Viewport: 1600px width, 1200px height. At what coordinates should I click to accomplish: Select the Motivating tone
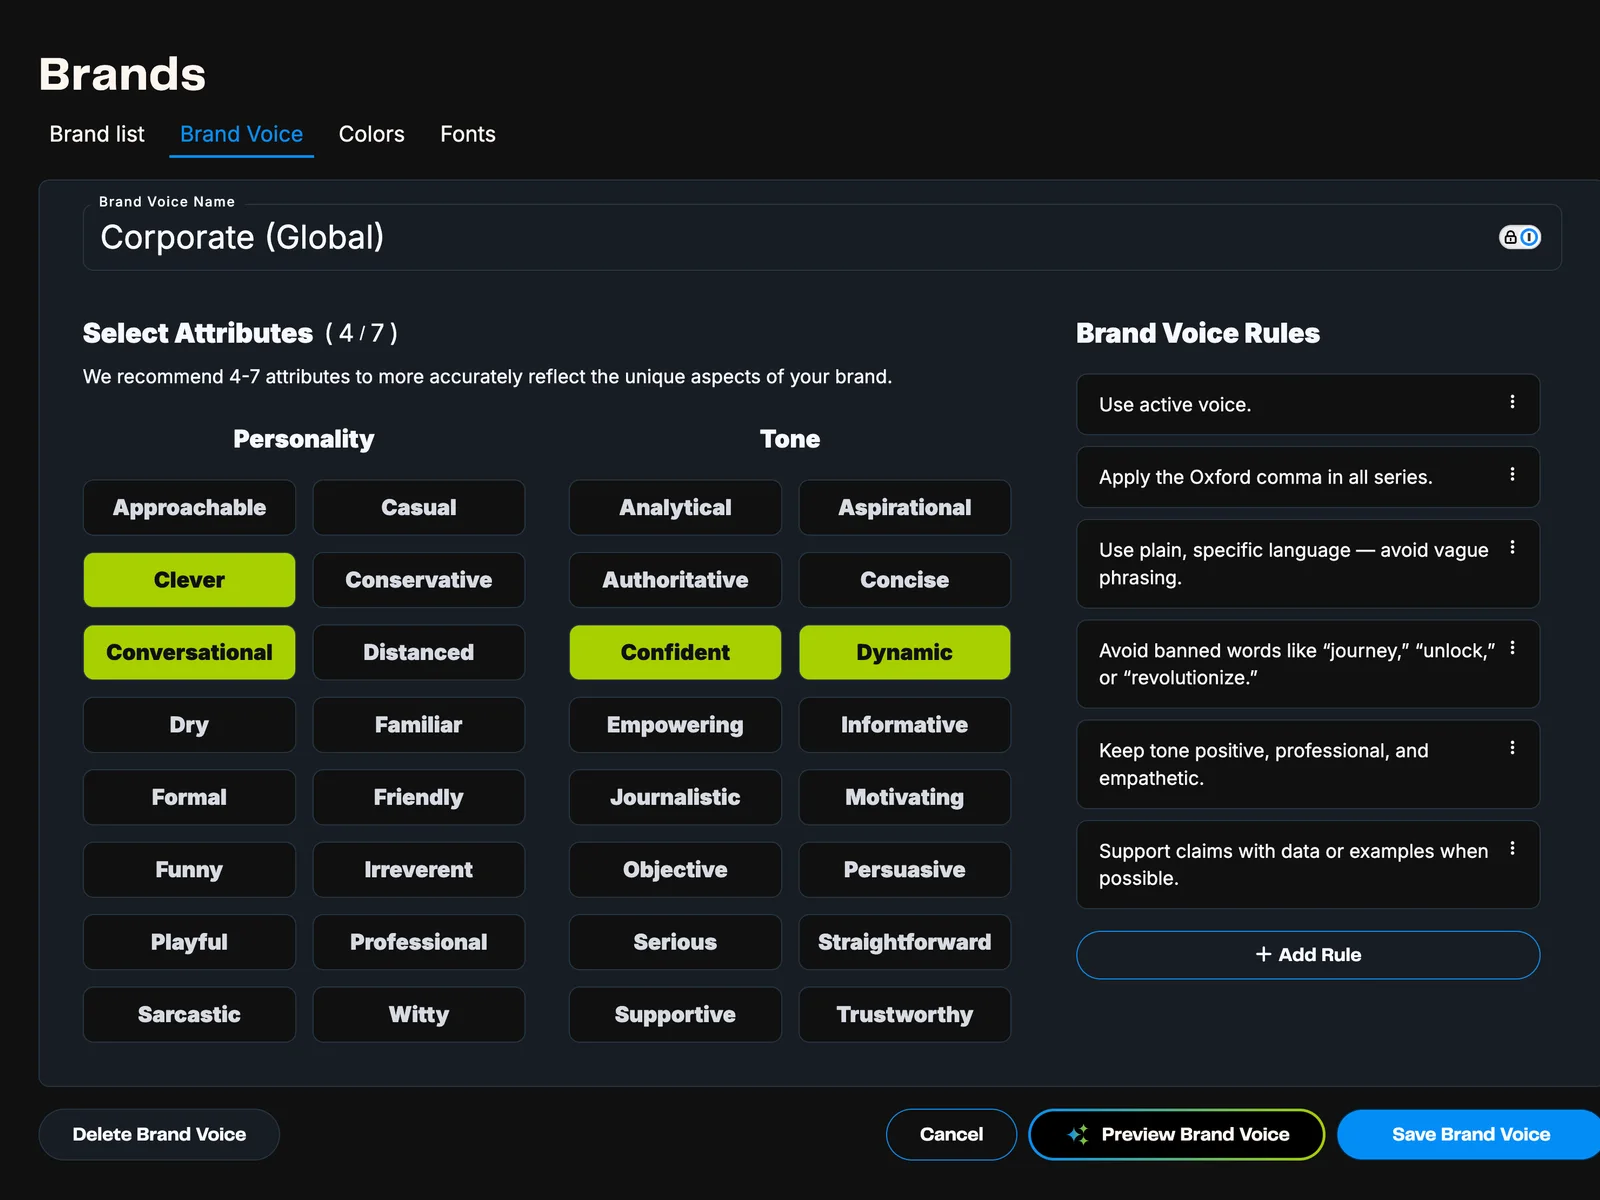pyautogui.click(x=904, y=797)
